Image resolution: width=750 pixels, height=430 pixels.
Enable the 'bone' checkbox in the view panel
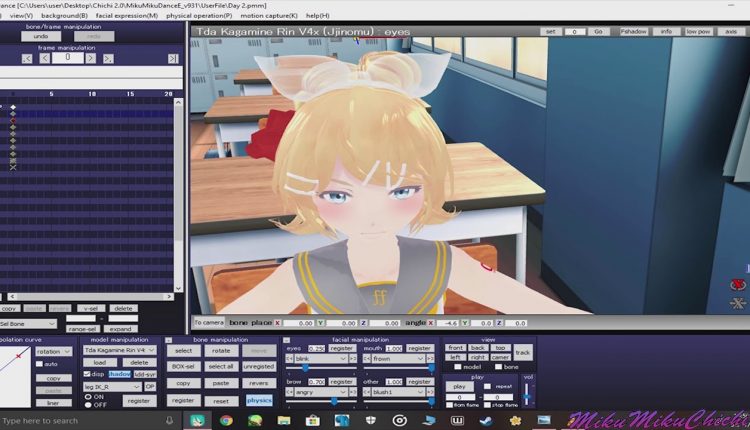coord(498,367)
